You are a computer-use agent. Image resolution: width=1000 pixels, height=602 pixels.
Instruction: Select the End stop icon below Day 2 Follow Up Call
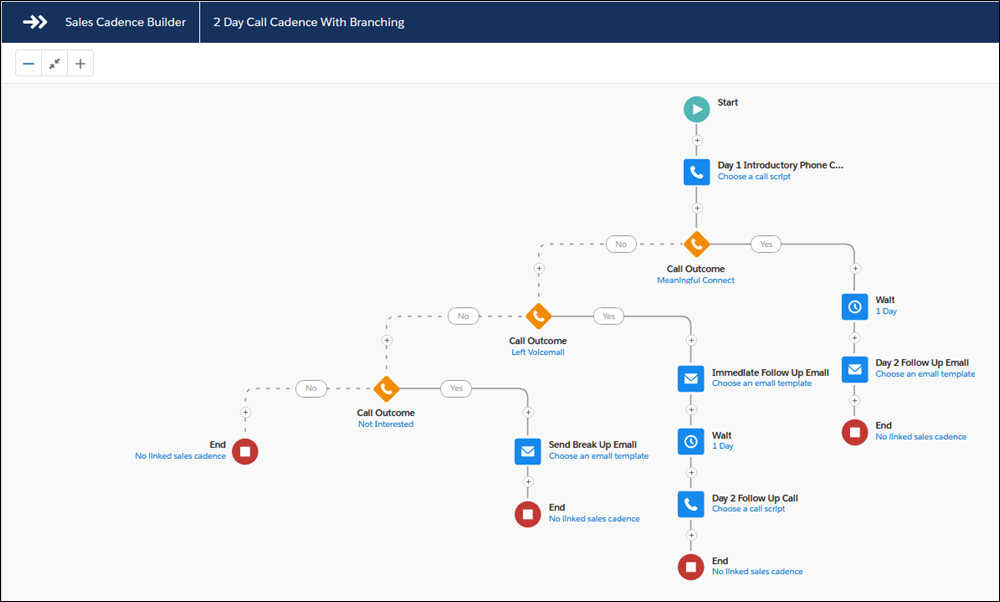point(691,567)
